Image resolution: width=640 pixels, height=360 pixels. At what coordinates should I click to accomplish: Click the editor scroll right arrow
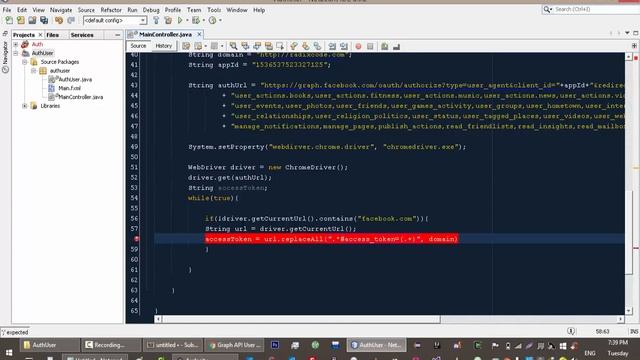[x=620, y=319]
